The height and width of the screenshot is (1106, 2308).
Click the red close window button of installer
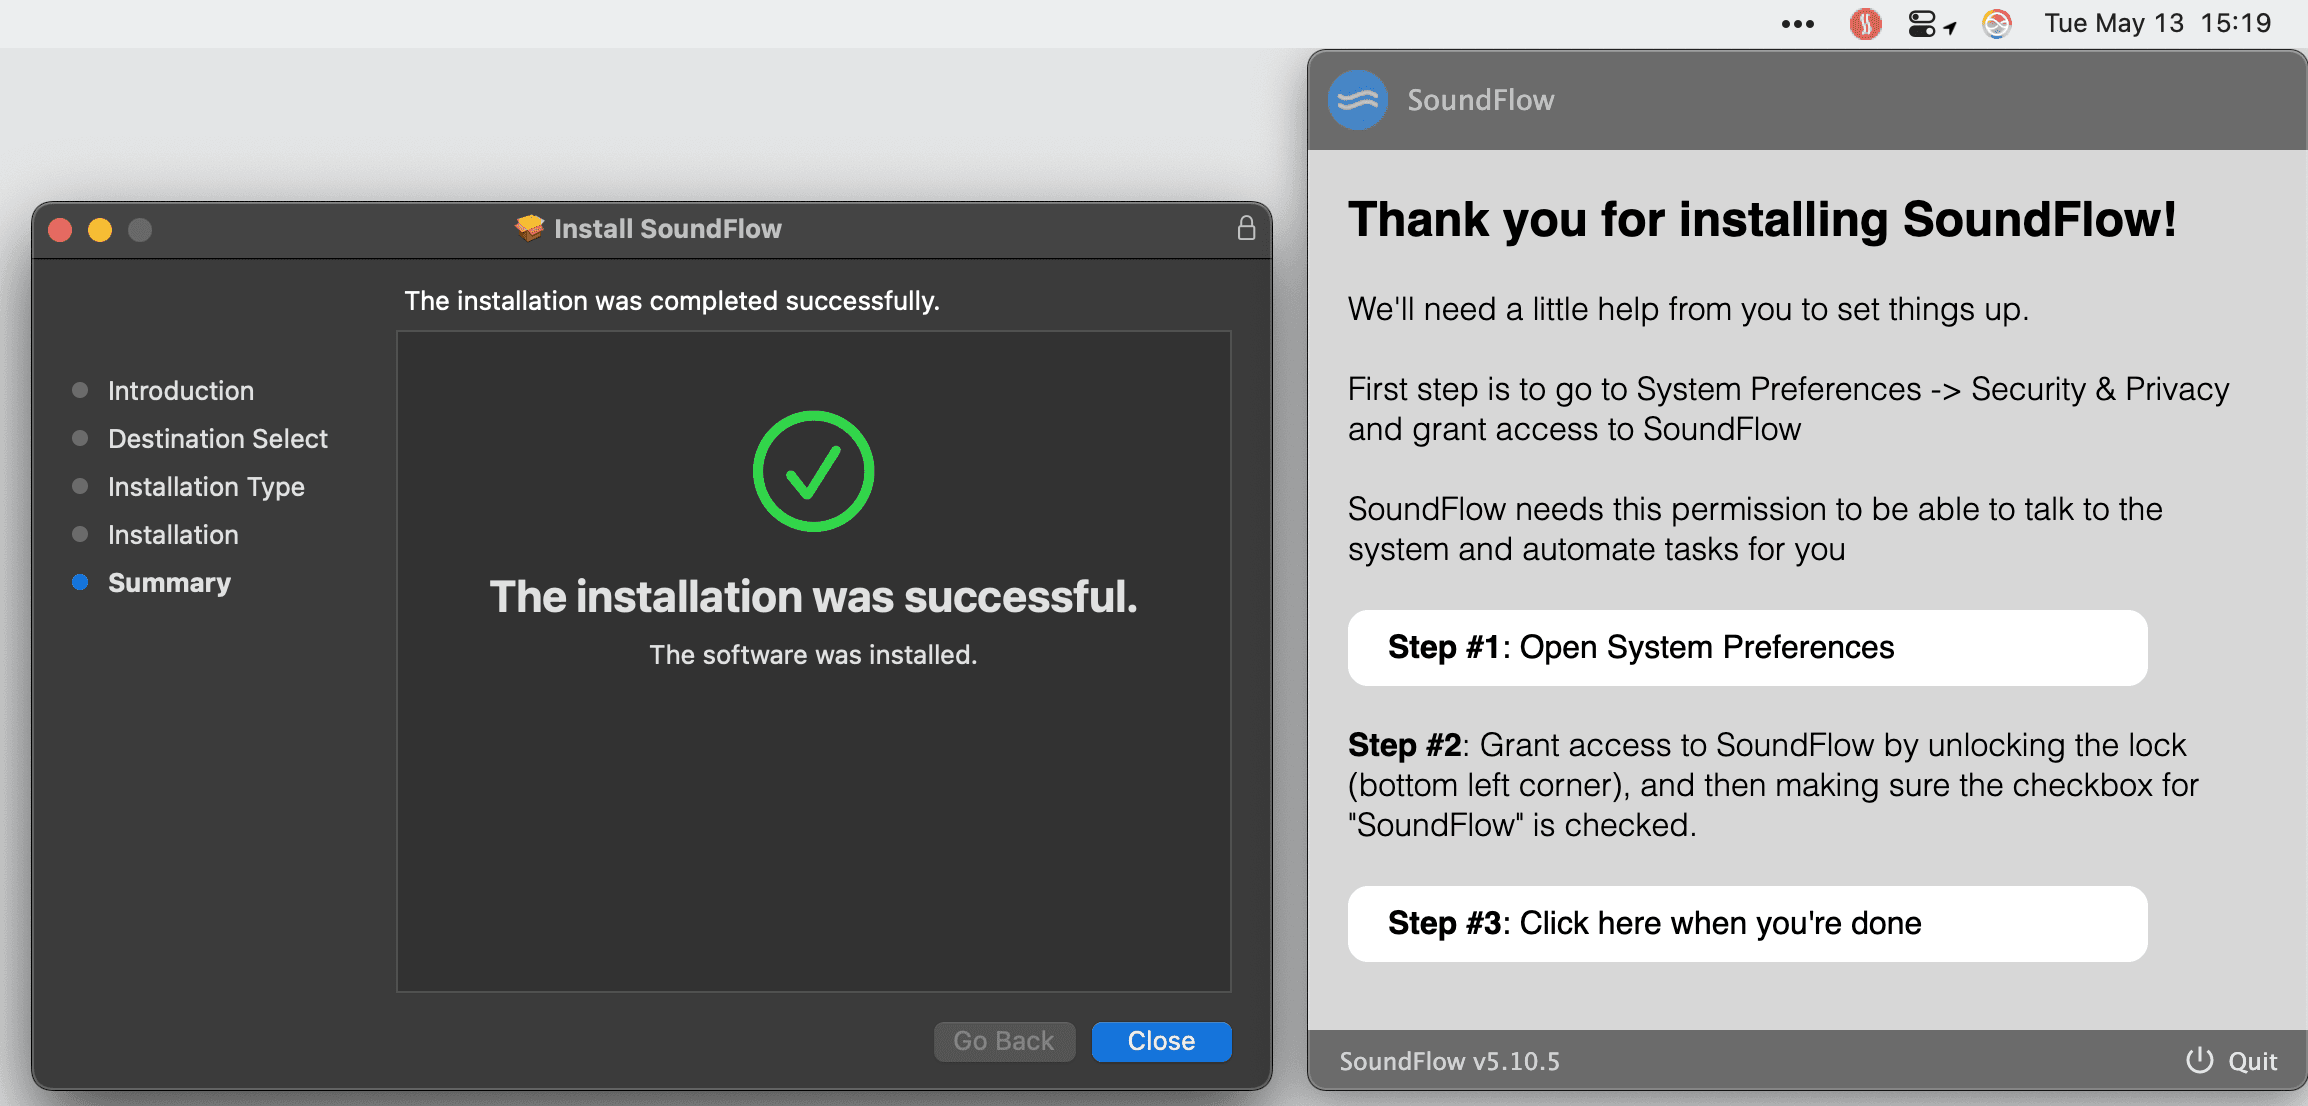[x=60, y=230]
